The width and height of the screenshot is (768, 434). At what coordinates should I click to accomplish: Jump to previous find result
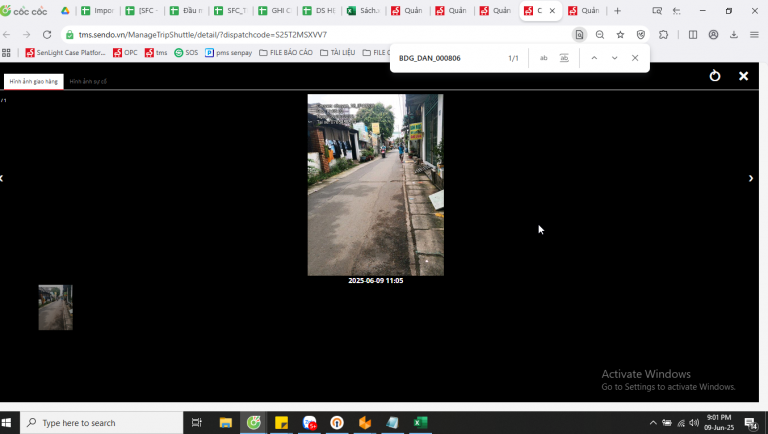[x=594, y=58]
